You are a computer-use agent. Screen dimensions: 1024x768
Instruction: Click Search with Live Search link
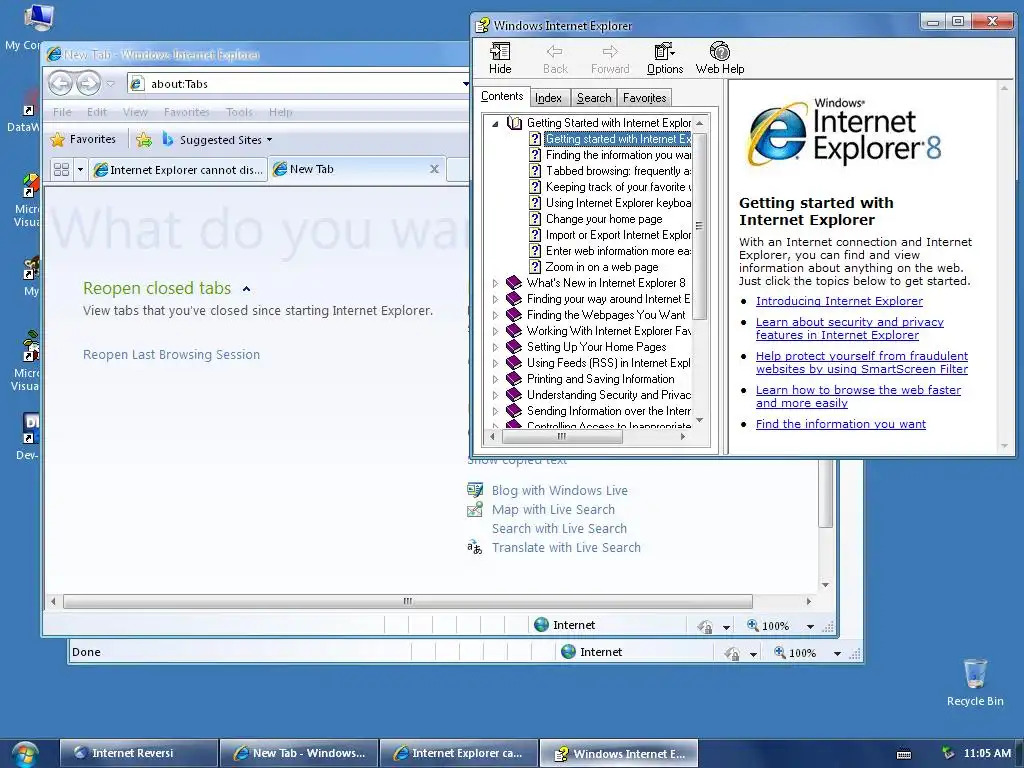pos(559,528)
